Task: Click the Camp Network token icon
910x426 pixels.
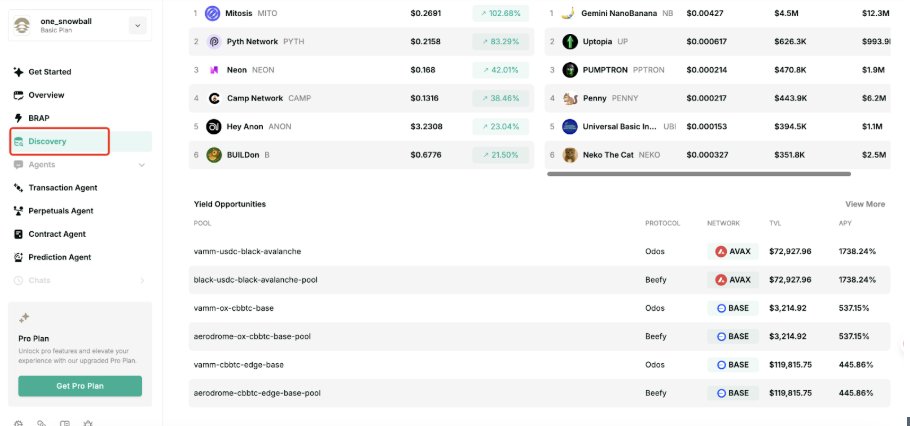Action: pyautogui.click(x=213, y=99)
